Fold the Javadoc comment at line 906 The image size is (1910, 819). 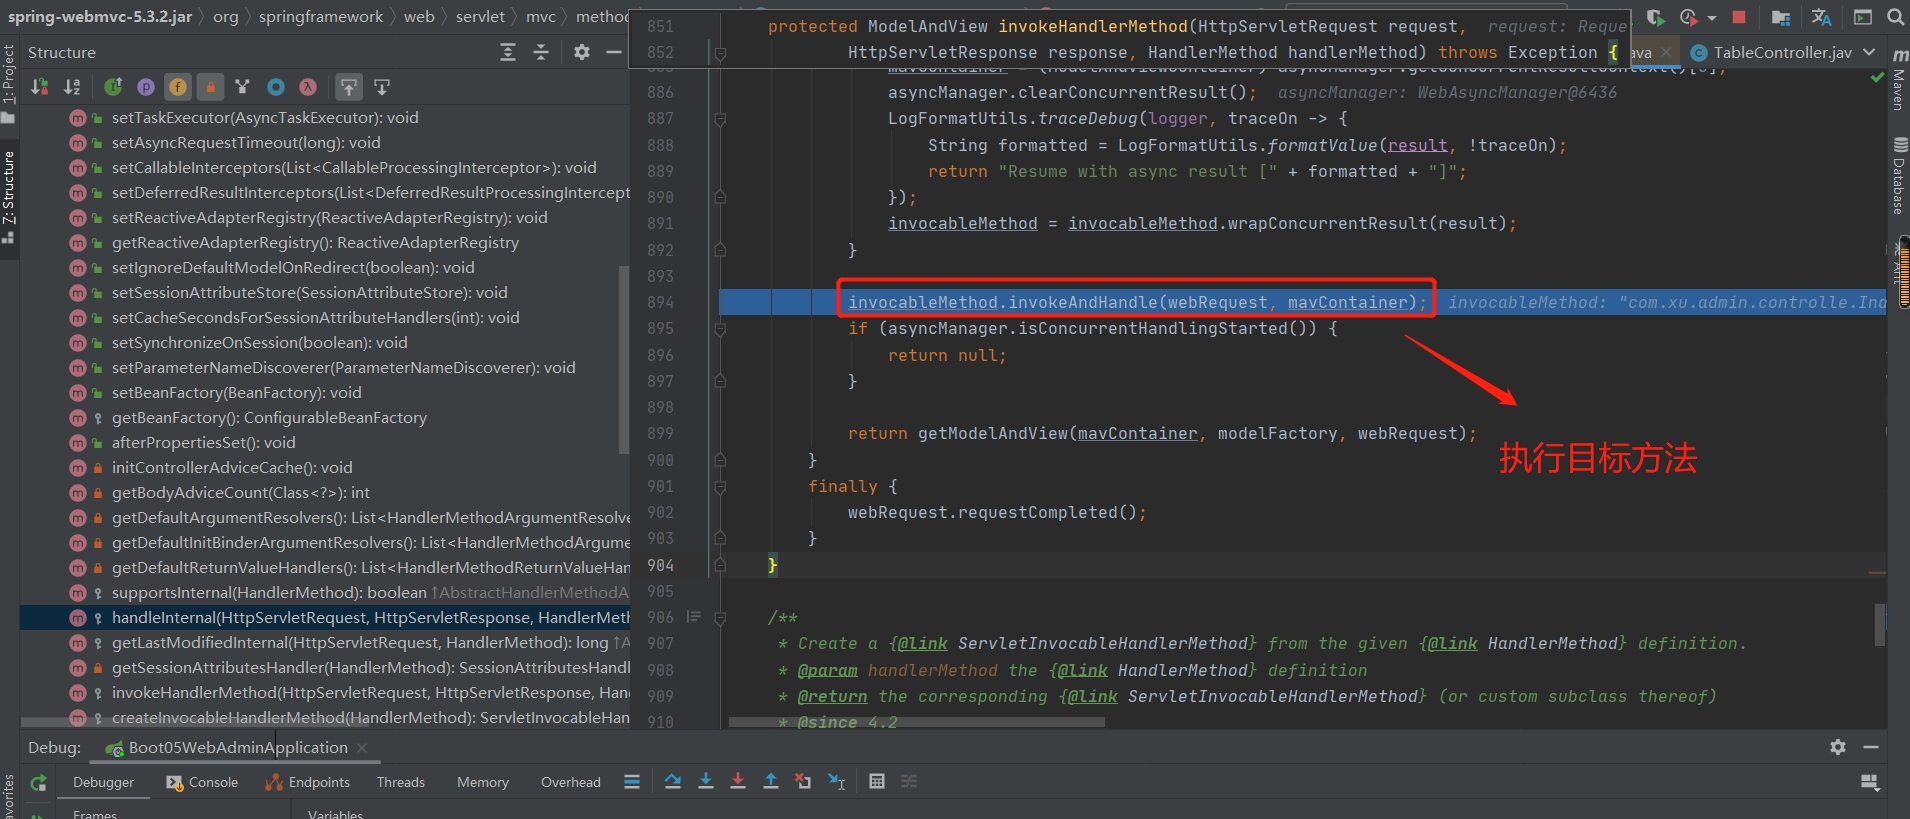point(719,618)
